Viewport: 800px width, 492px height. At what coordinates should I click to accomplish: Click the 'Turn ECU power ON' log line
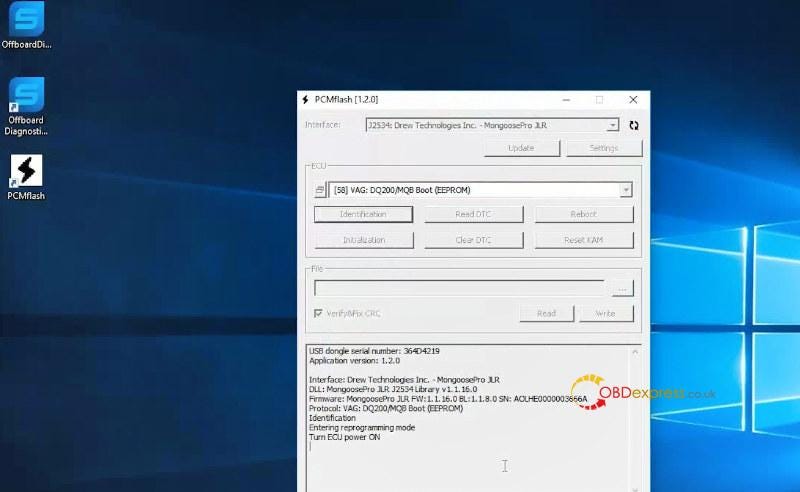[x=344, y=437]
